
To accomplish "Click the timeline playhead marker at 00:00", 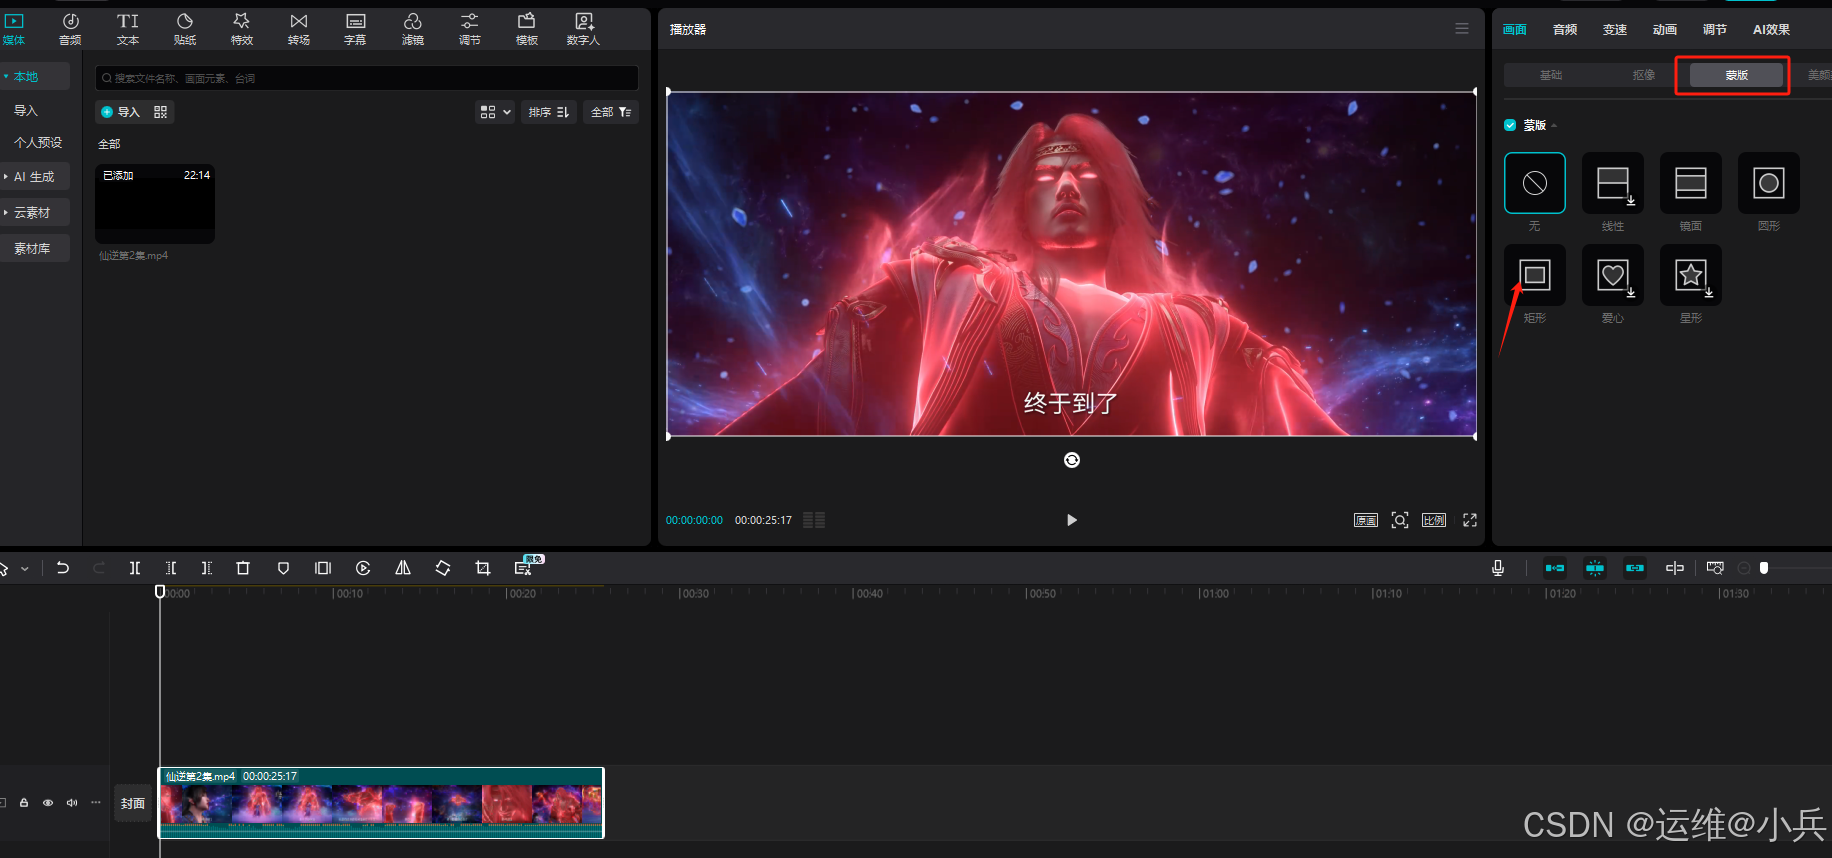I will coord(160,592).
